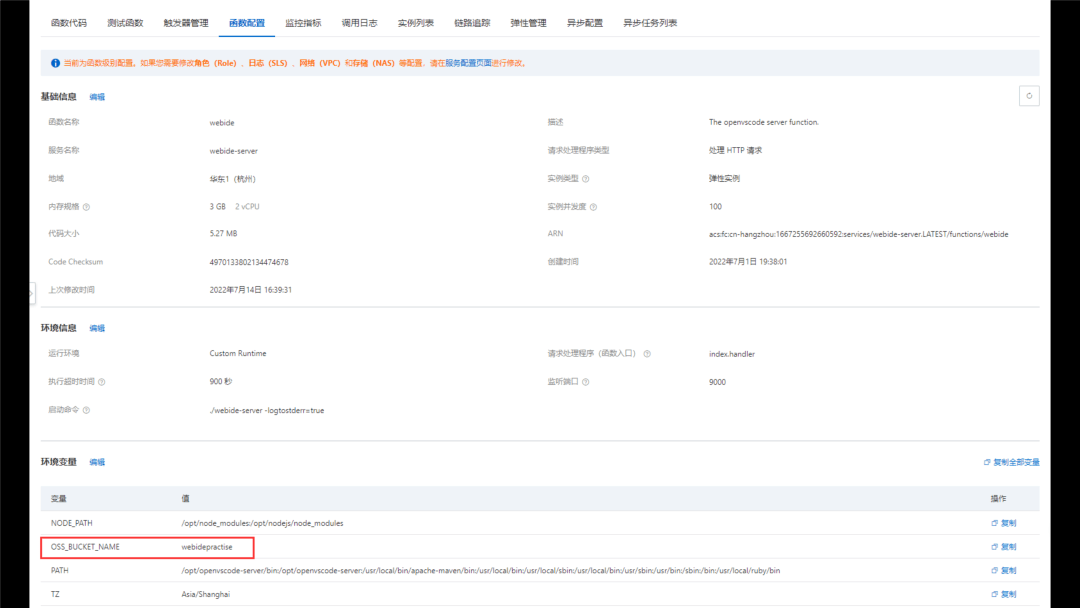
Task: Click the webidepractise value
Action: coord(207,547)
